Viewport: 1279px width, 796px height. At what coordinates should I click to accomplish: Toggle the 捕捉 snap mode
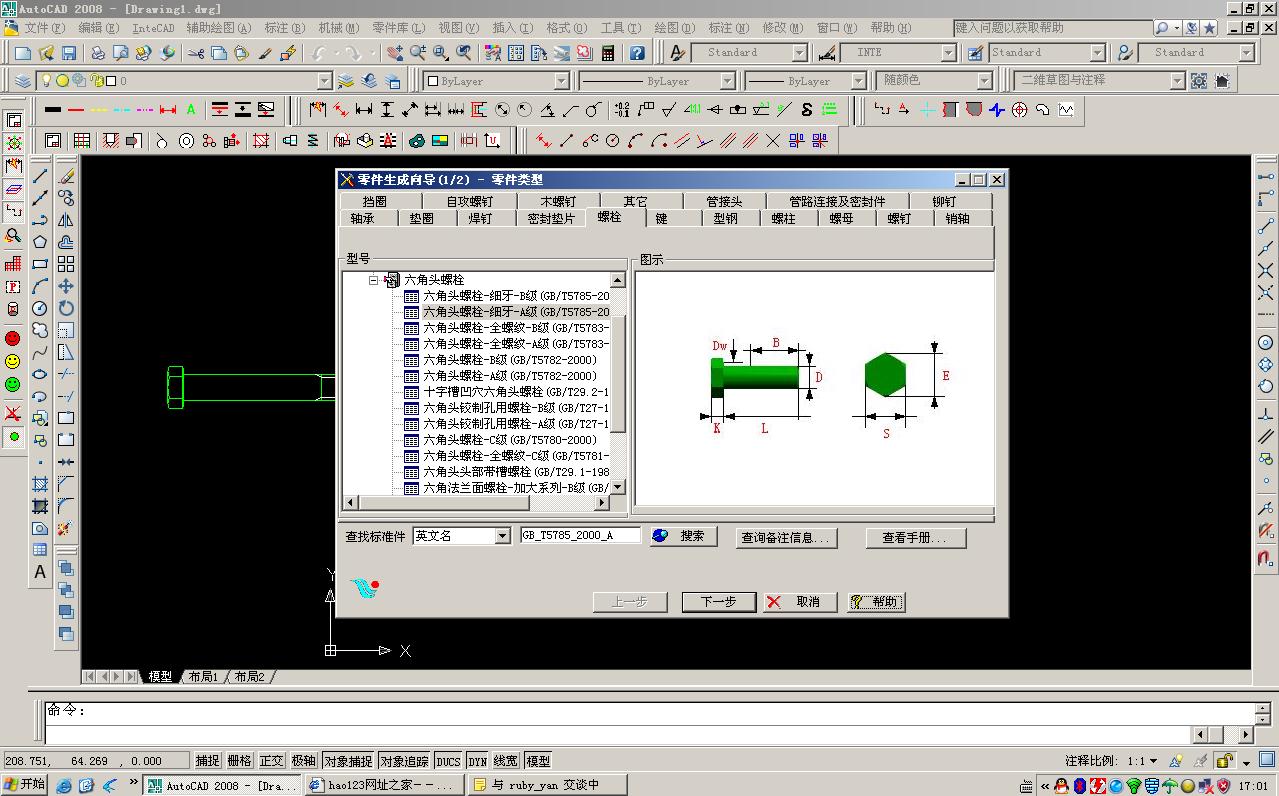click(208, 761)
